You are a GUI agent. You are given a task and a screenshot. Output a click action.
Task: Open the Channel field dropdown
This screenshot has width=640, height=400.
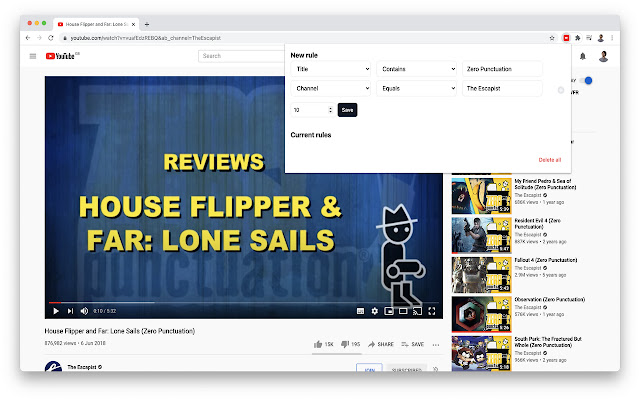(x=331, y=88)
